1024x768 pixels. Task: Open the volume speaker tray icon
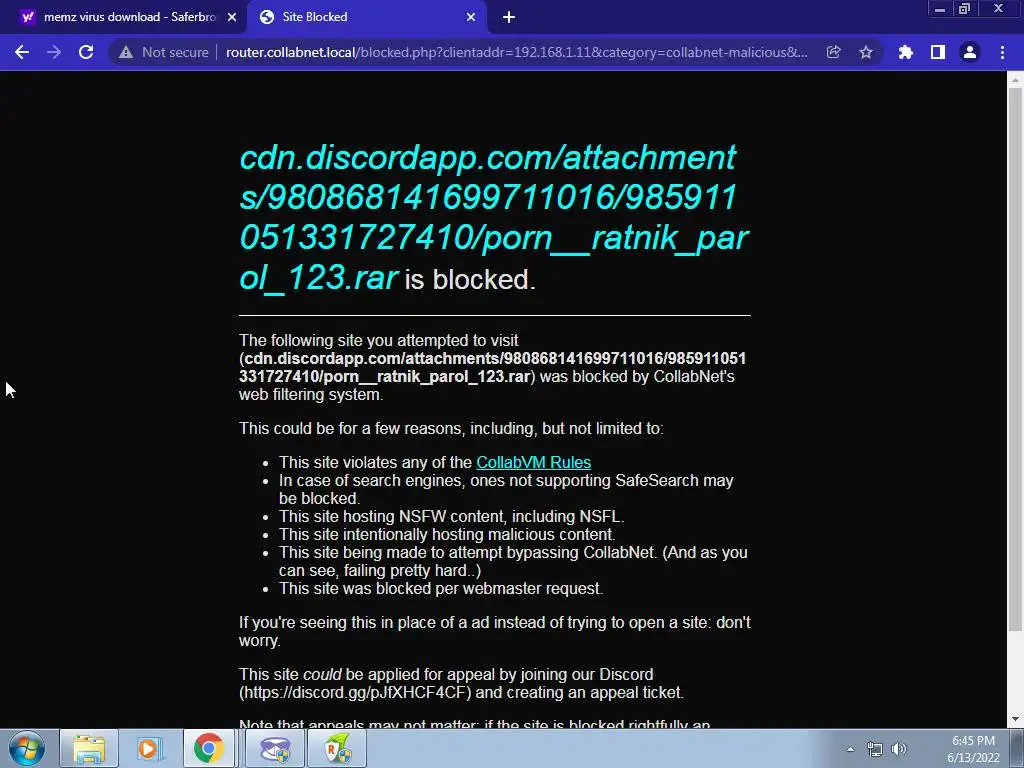pyautogui.click(x=899, y=749)
